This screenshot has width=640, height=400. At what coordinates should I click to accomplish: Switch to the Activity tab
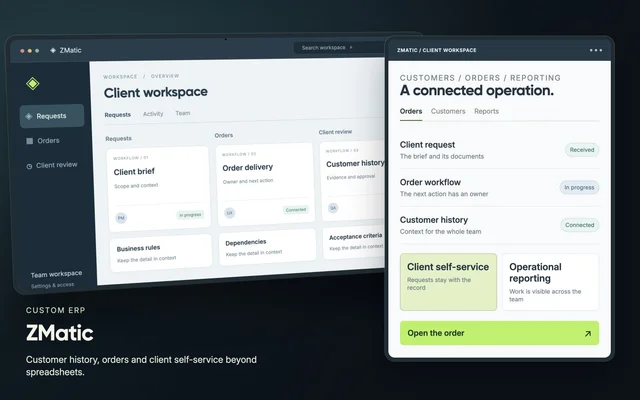point(153,114)
